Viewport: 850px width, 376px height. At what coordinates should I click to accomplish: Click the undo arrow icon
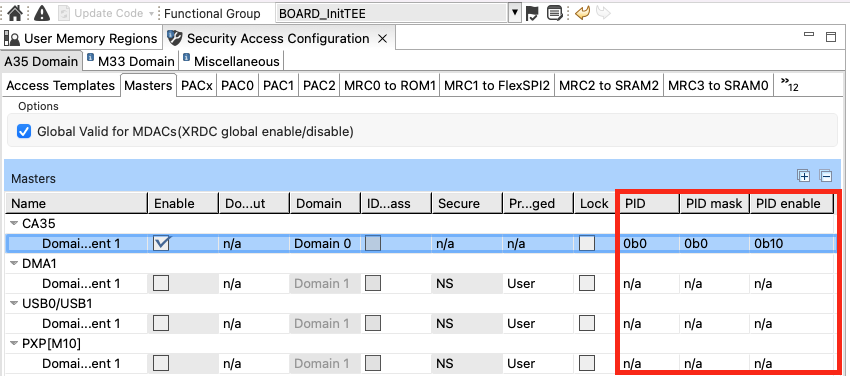[582, 13]
